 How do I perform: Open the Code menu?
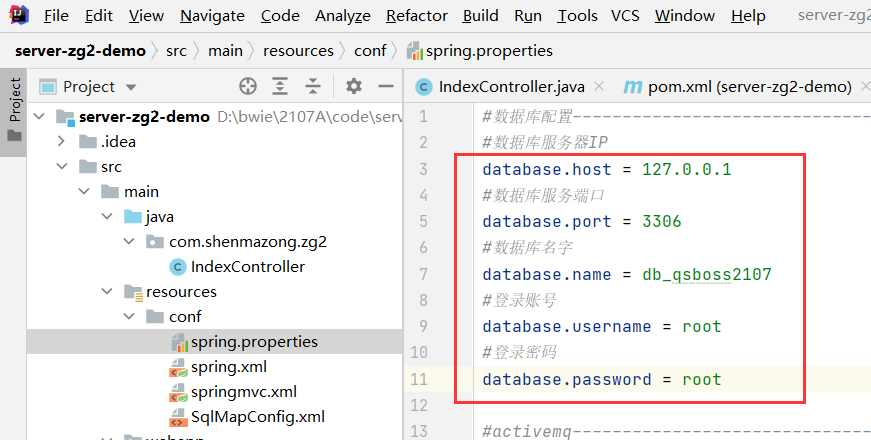280,16
